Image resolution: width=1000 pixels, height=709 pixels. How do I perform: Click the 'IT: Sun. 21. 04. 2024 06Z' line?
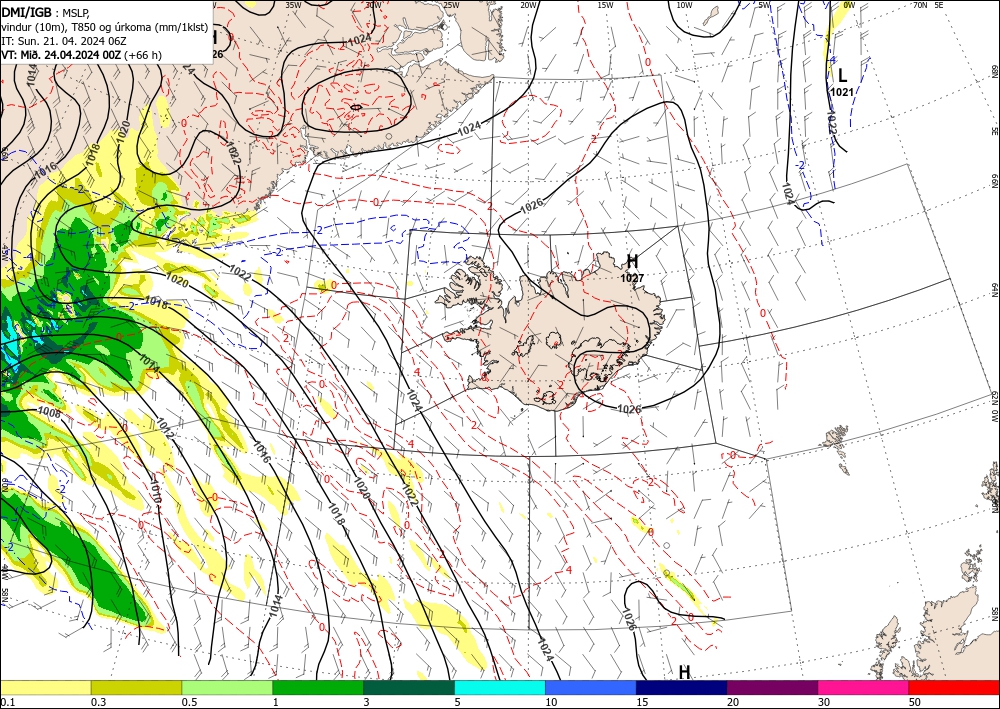click(x=64, y=41)
